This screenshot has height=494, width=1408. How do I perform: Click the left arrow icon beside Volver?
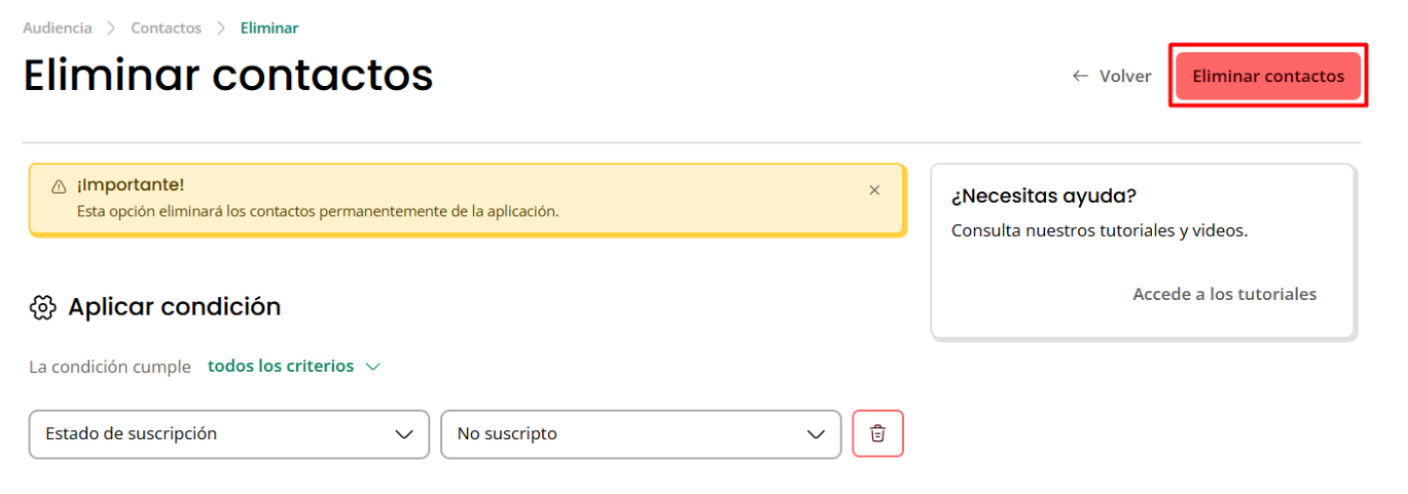point(1080,76)
